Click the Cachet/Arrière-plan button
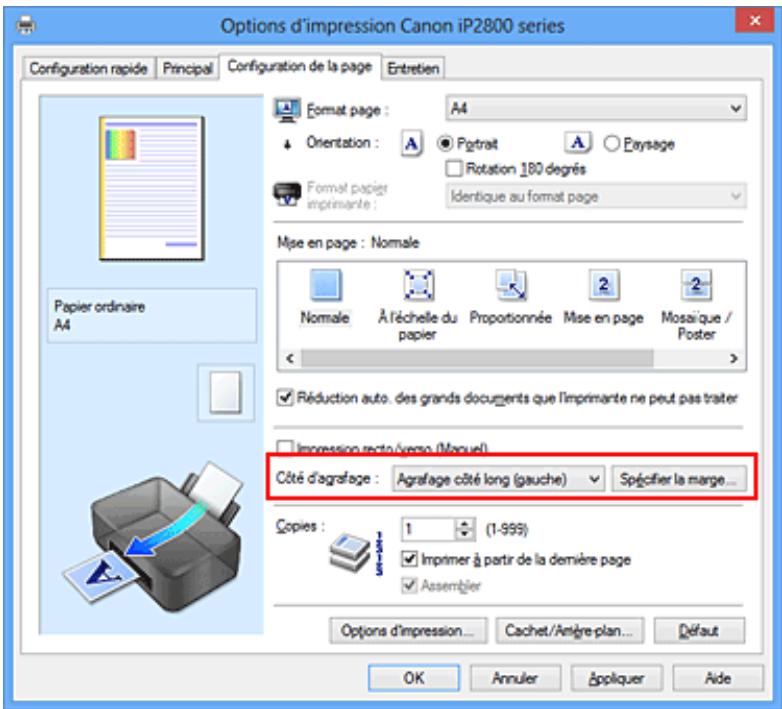Image resolution: width=782 pixels, height=709 pixels. pos(569,631)
